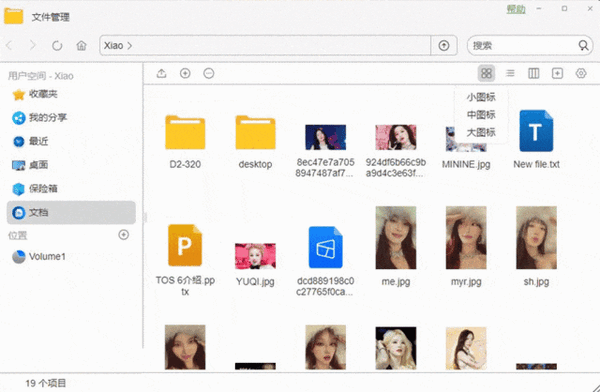The image size is (600, 392).
Task: Choose 小图标 small icon size
Action: [x=481, y=97]
